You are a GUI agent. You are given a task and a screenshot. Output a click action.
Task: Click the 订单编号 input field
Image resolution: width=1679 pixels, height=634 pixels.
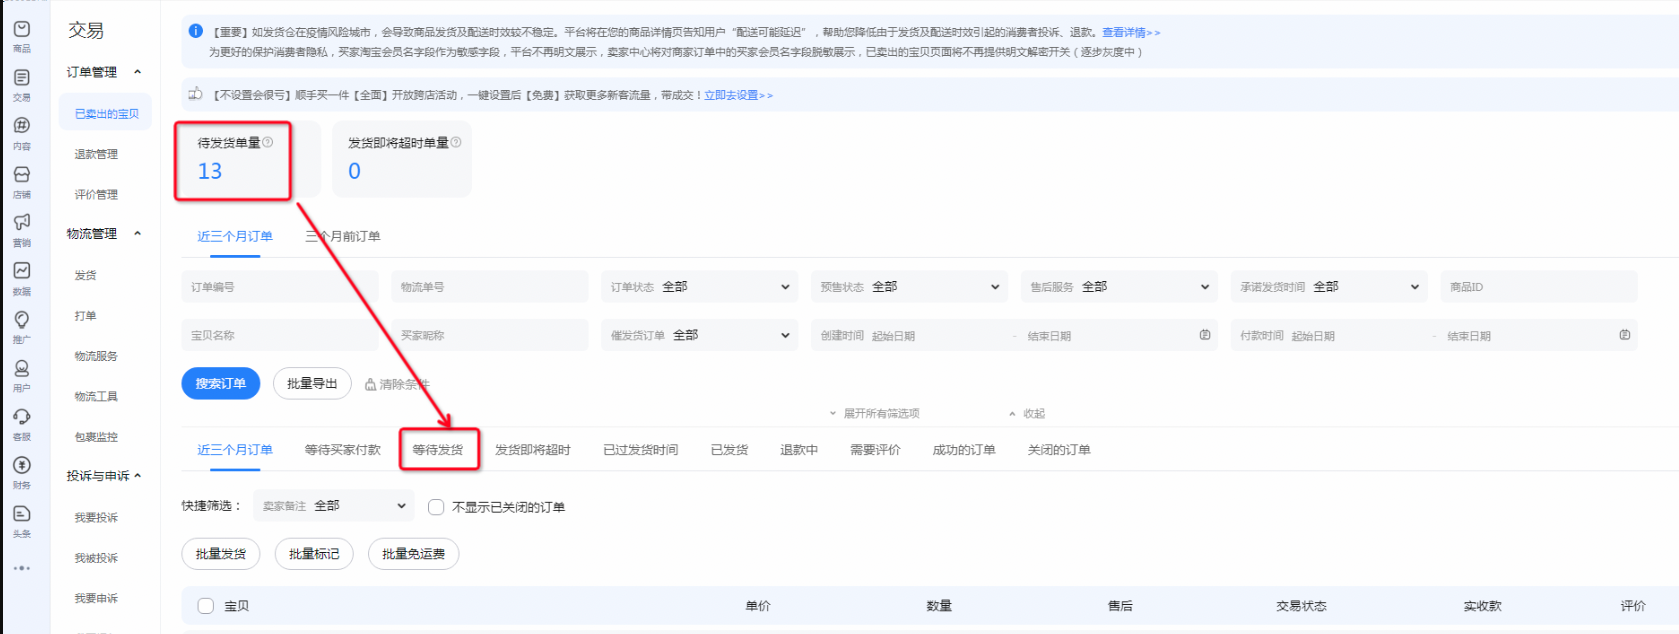(x=280, y=287)
